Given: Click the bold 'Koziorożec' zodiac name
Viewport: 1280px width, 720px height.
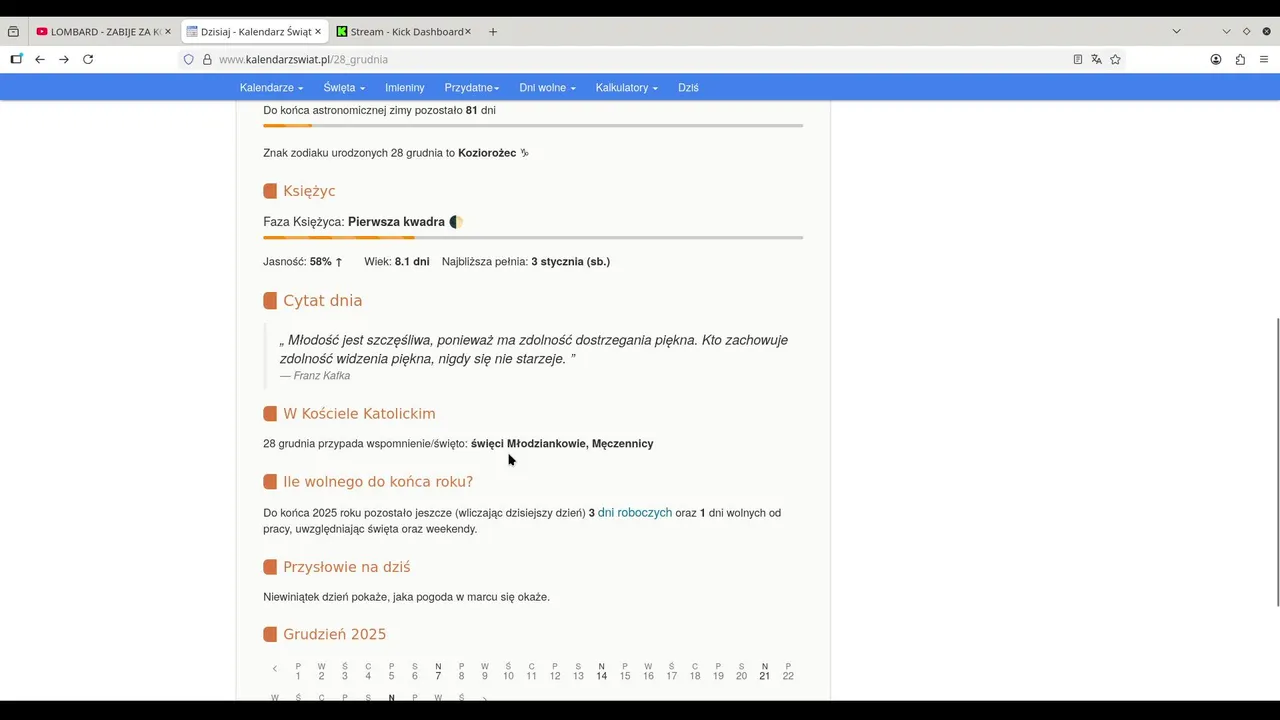Looking at the screenshot, I should pyautogui.click(x=487, y=153).
